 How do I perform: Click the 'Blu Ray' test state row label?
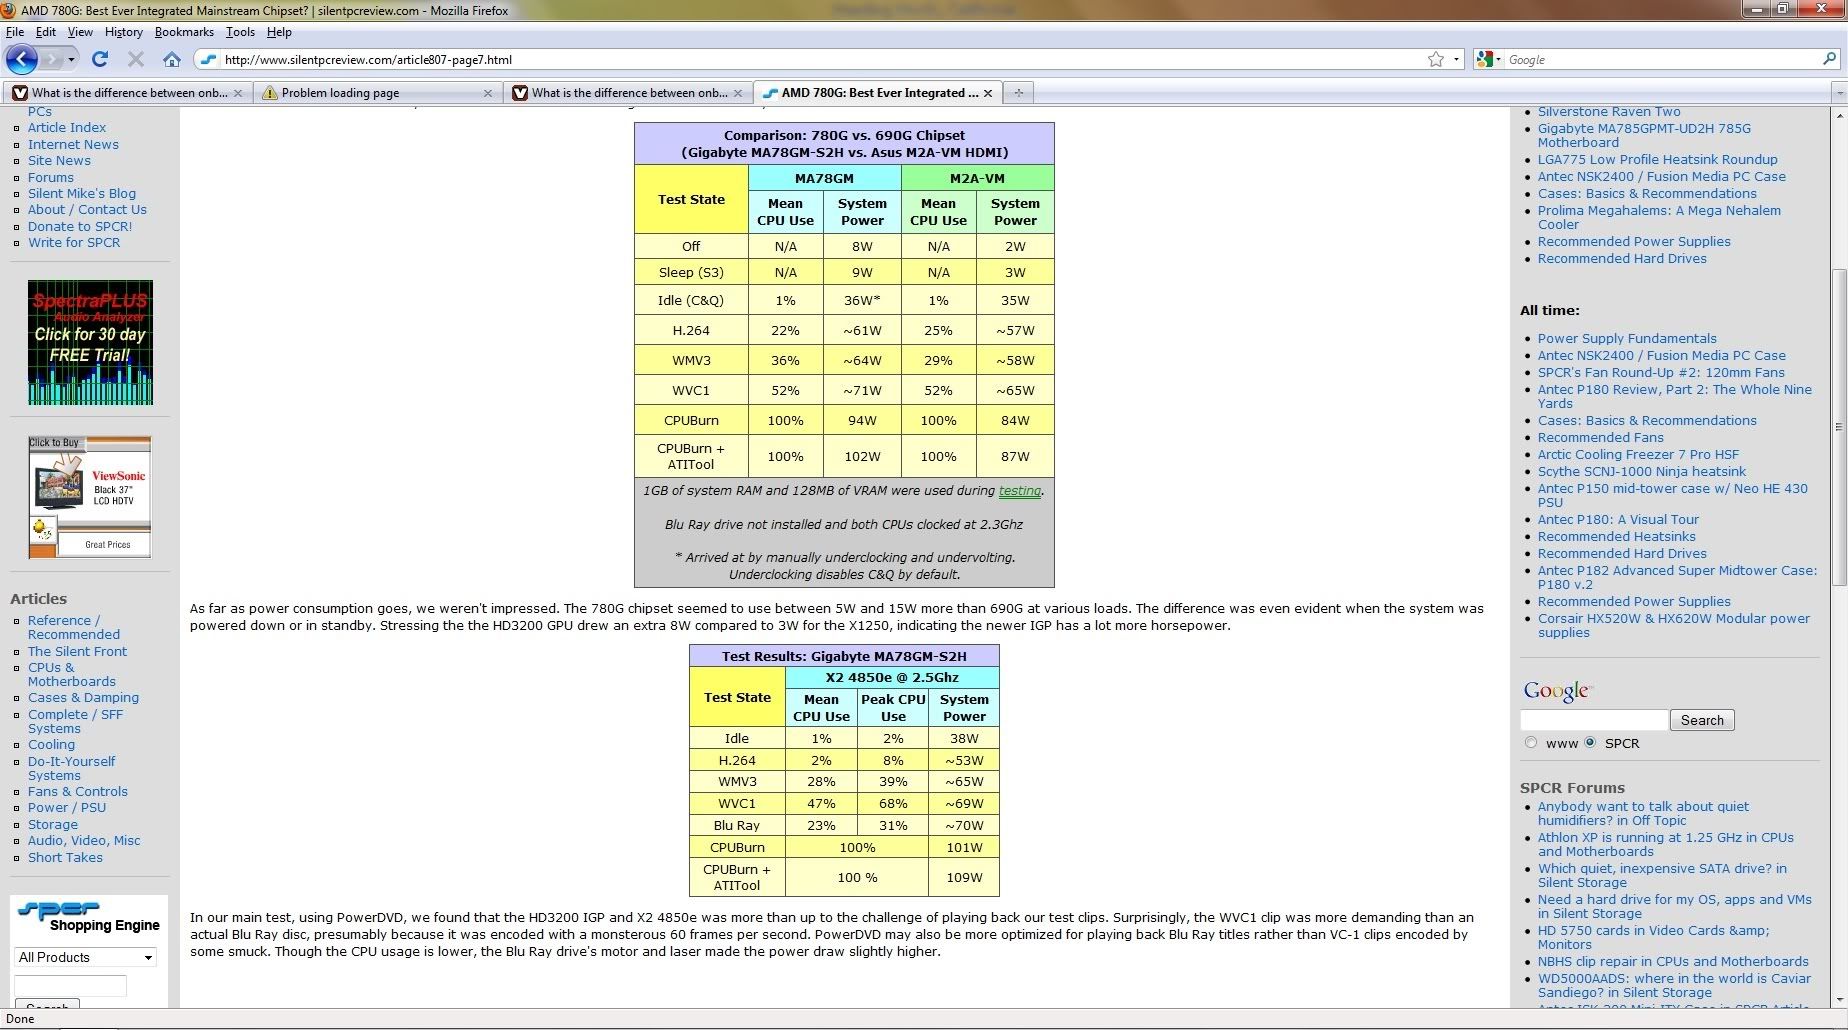click(x=737, y=826)
